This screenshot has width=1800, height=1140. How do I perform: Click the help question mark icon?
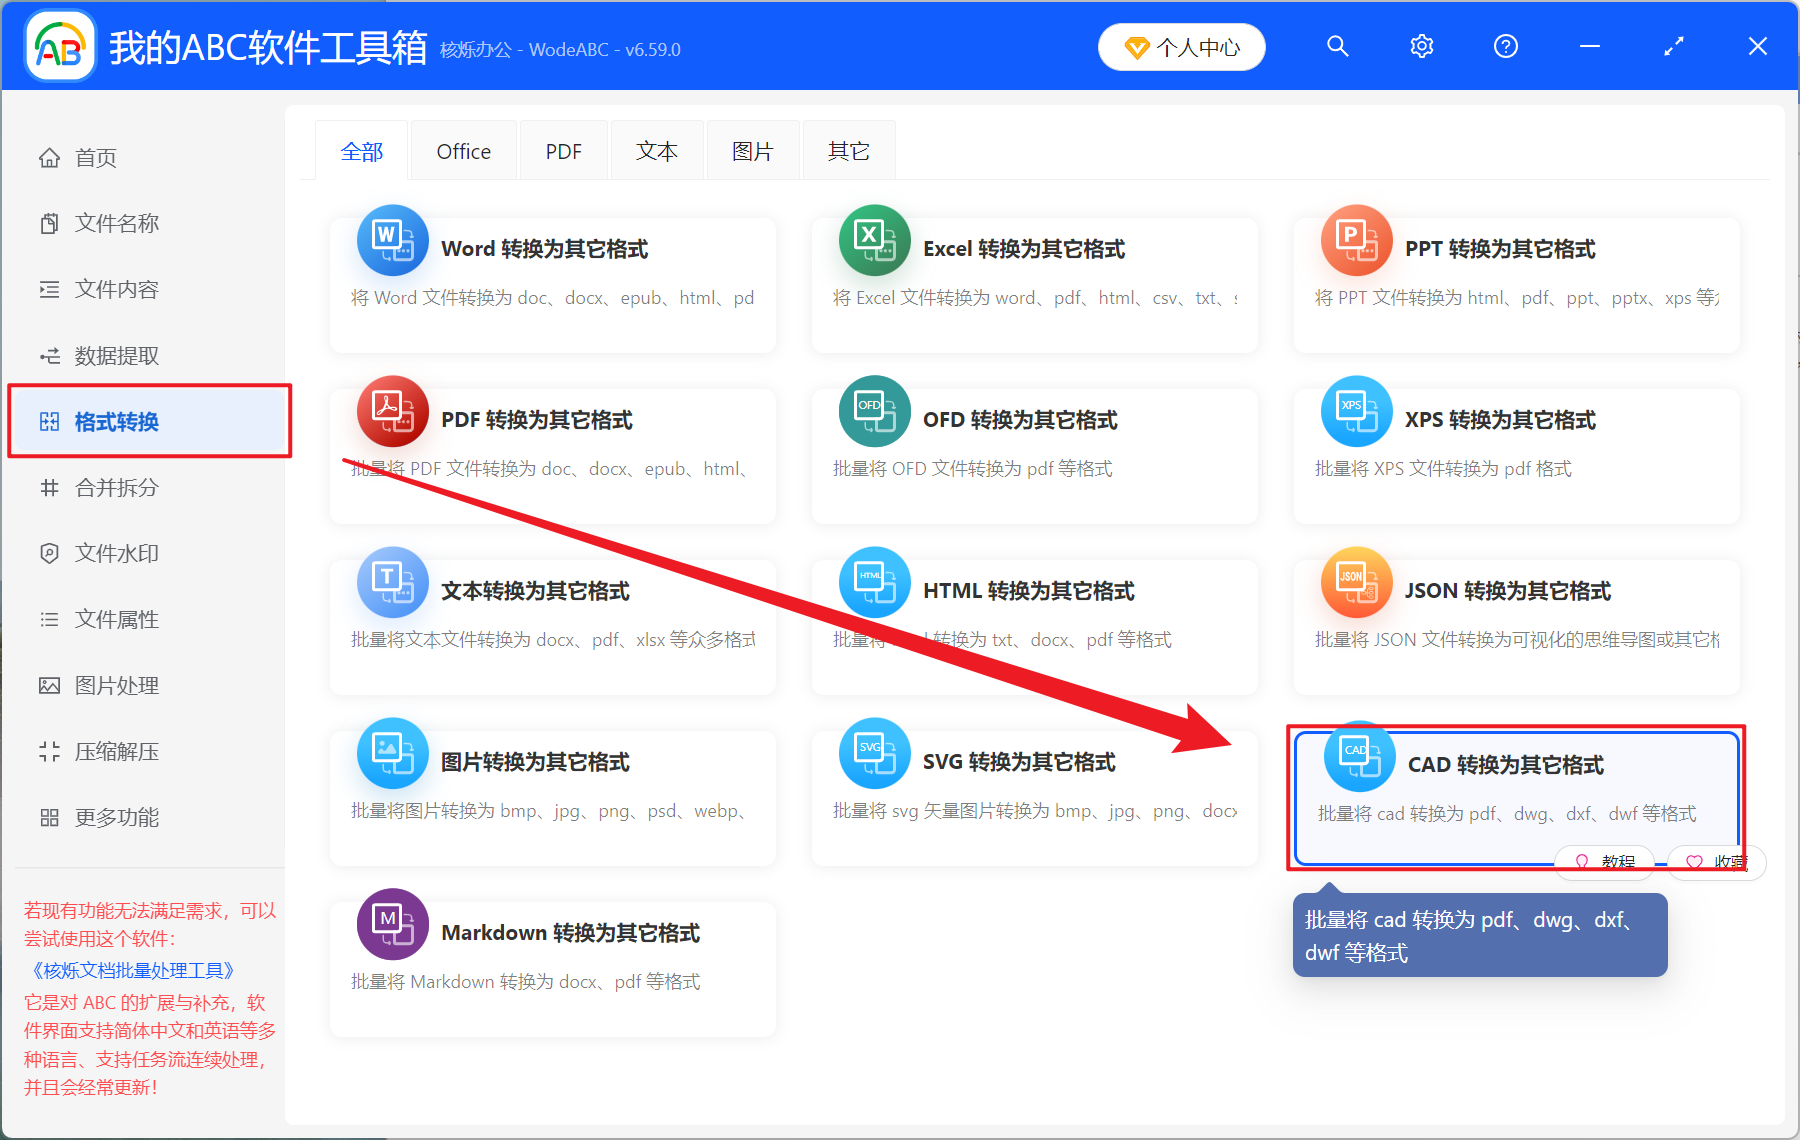[1505, 46]
